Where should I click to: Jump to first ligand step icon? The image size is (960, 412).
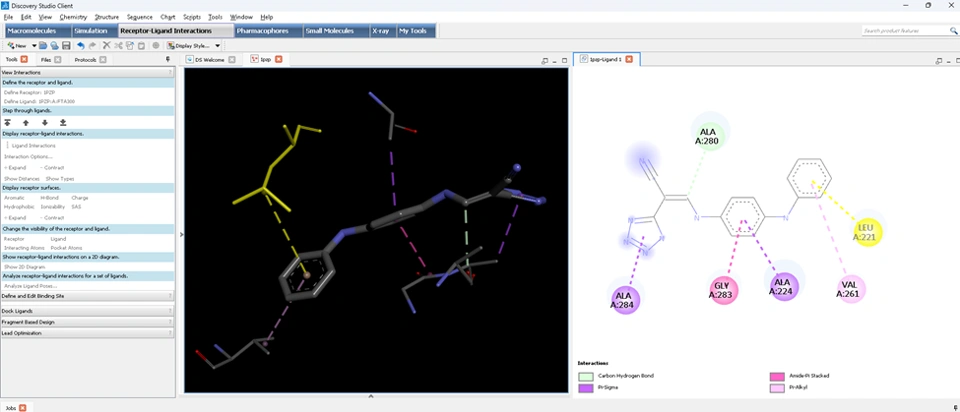pos(8,122)
